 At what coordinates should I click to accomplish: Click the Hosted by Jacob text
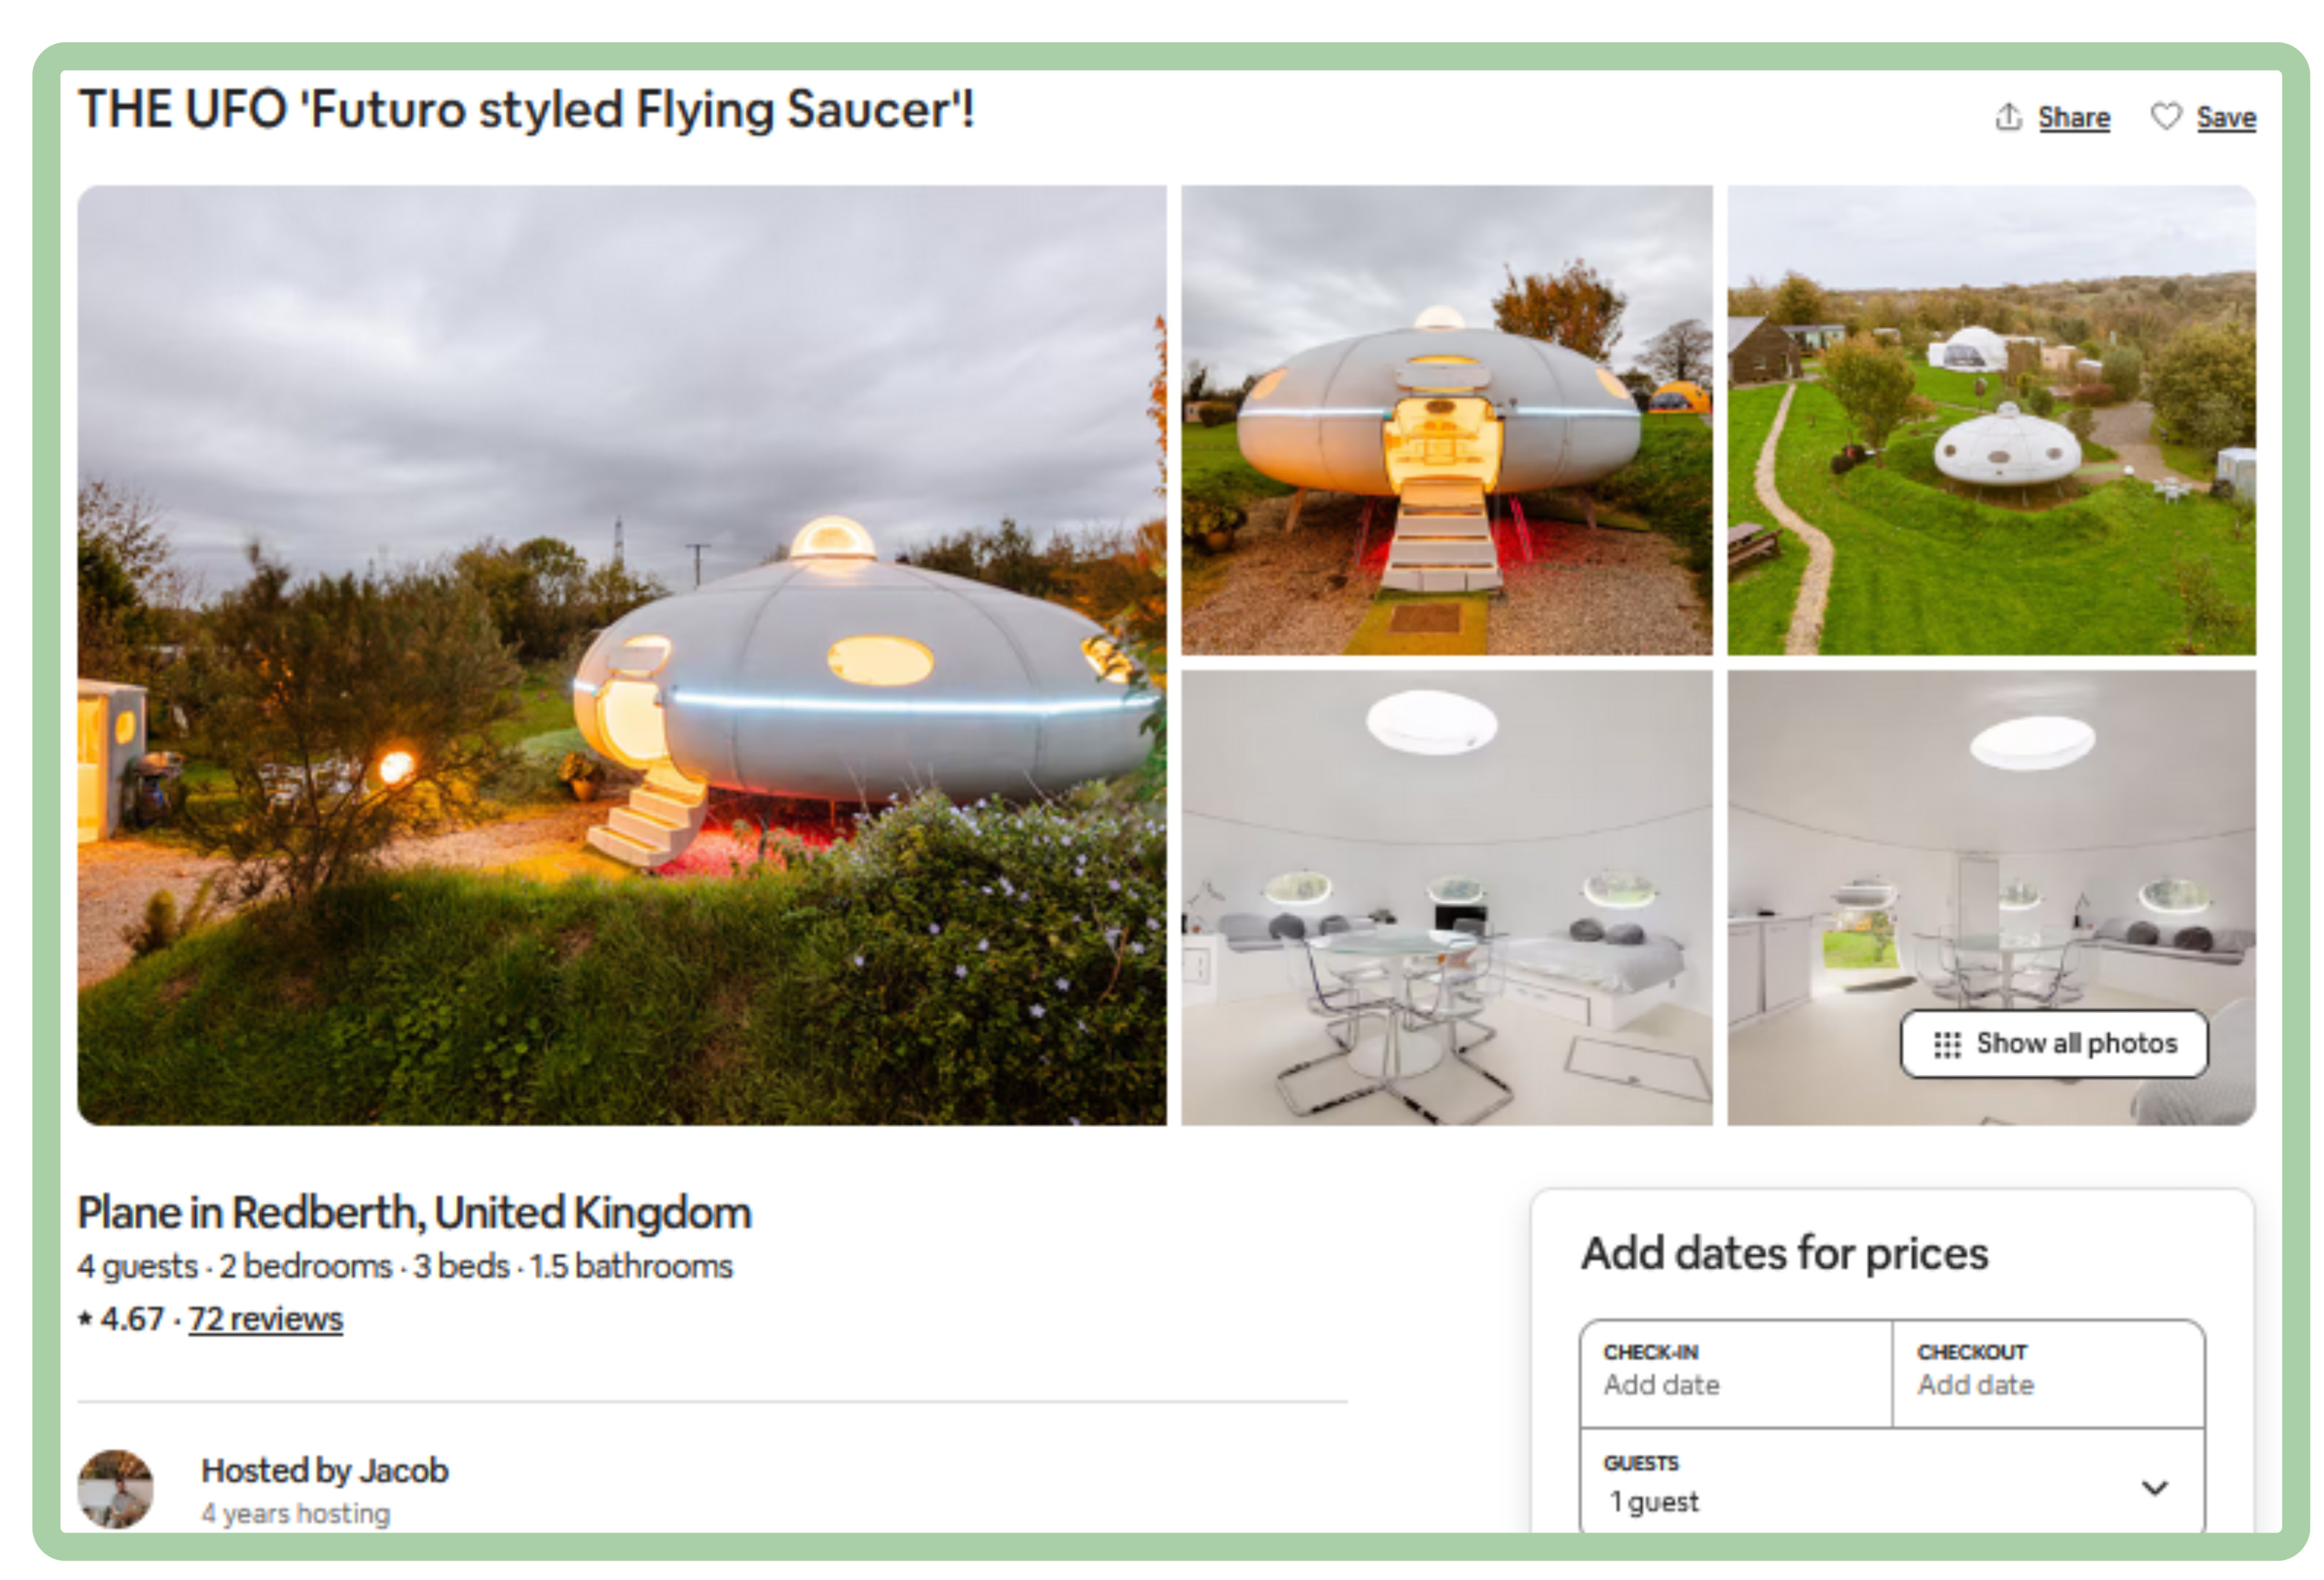325,1470
